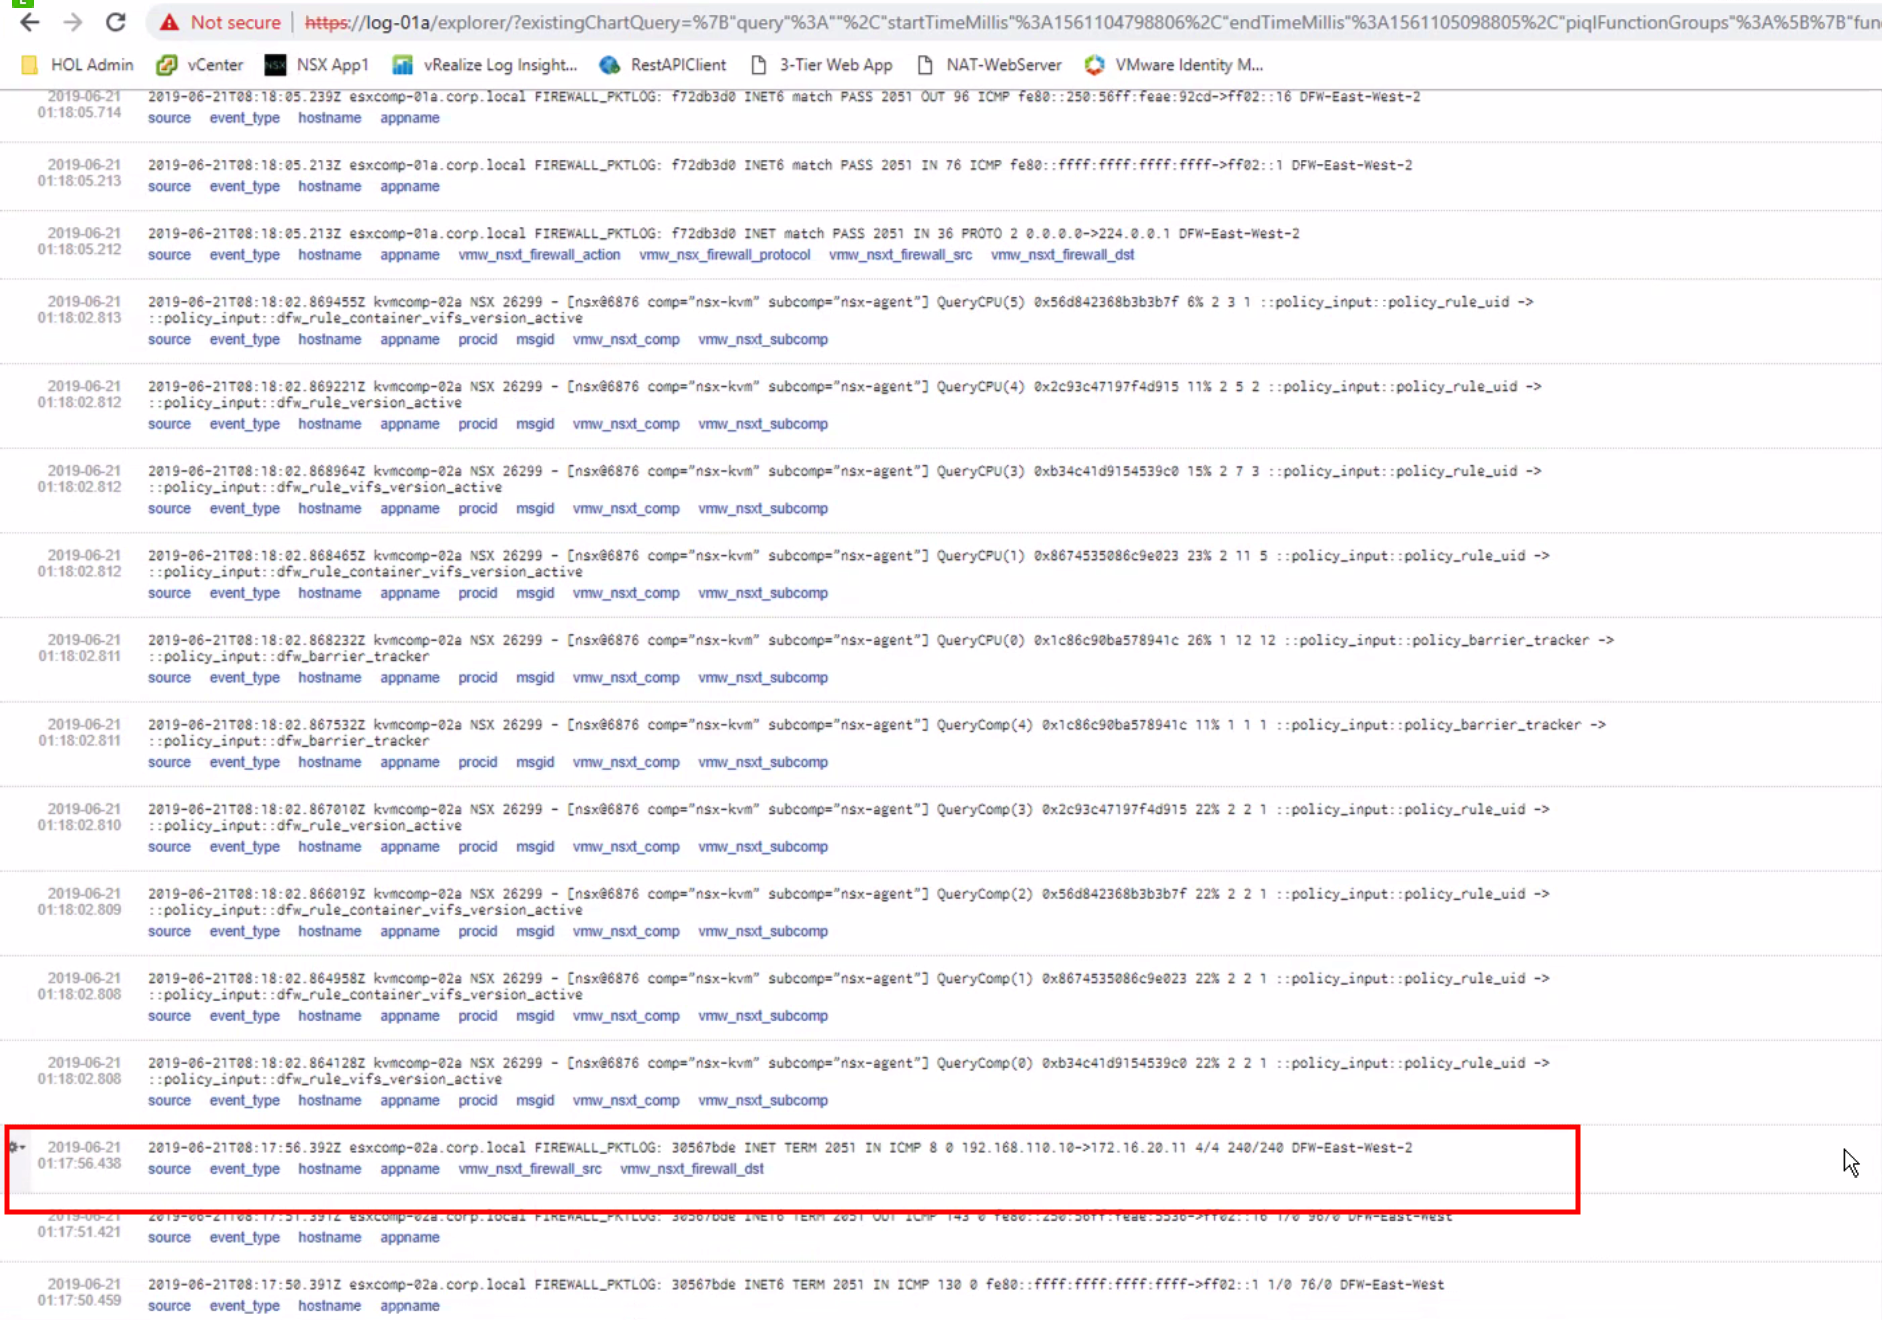This screenshot has height=1320, width=1882.
Task: Open the vCenter bookmark
Action: point(200,65)
